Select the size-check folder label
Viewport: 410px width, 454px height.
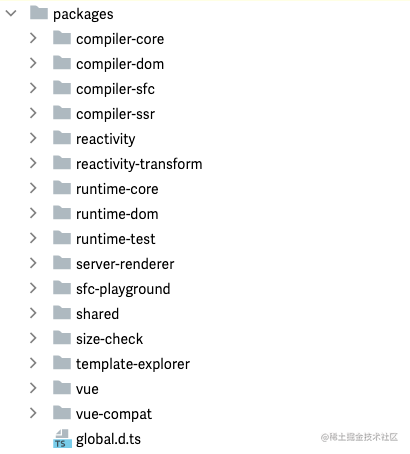coord(109,339)
